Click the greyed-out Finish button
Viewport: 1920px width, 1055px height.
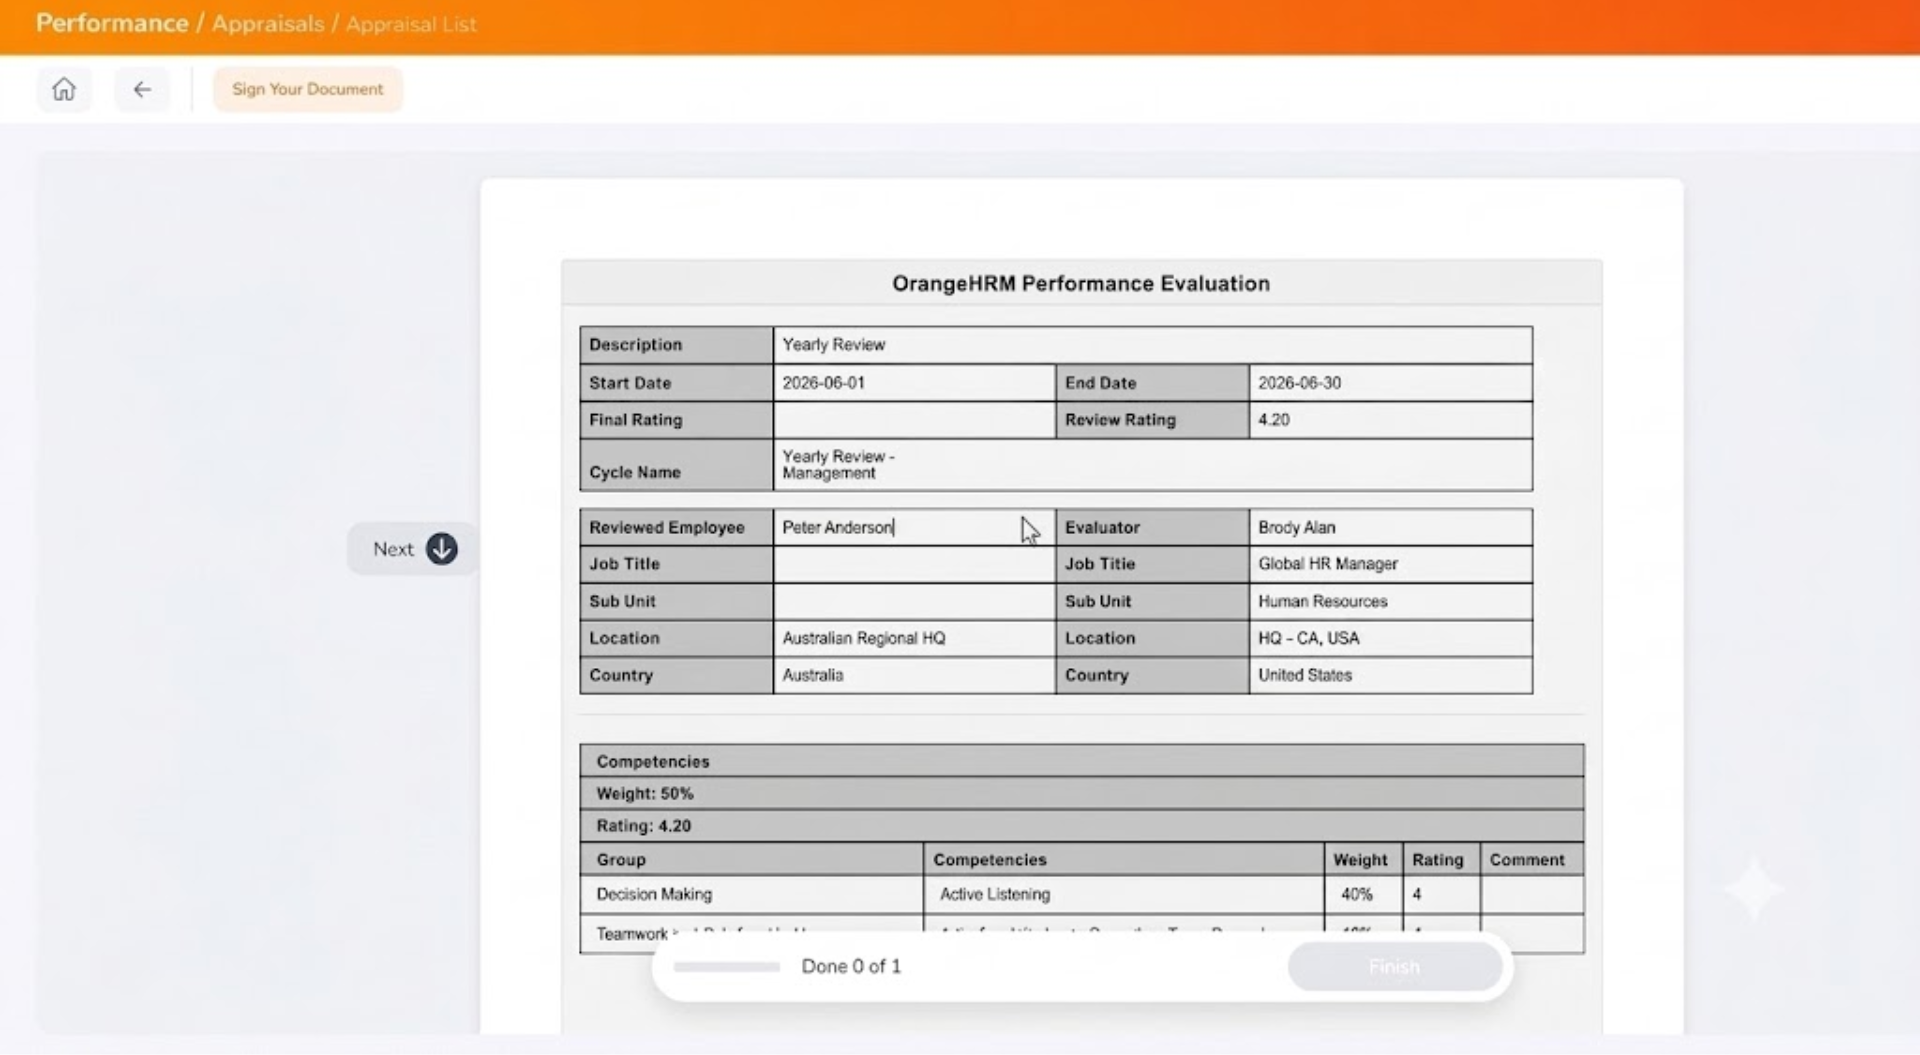coord(1394,967)
